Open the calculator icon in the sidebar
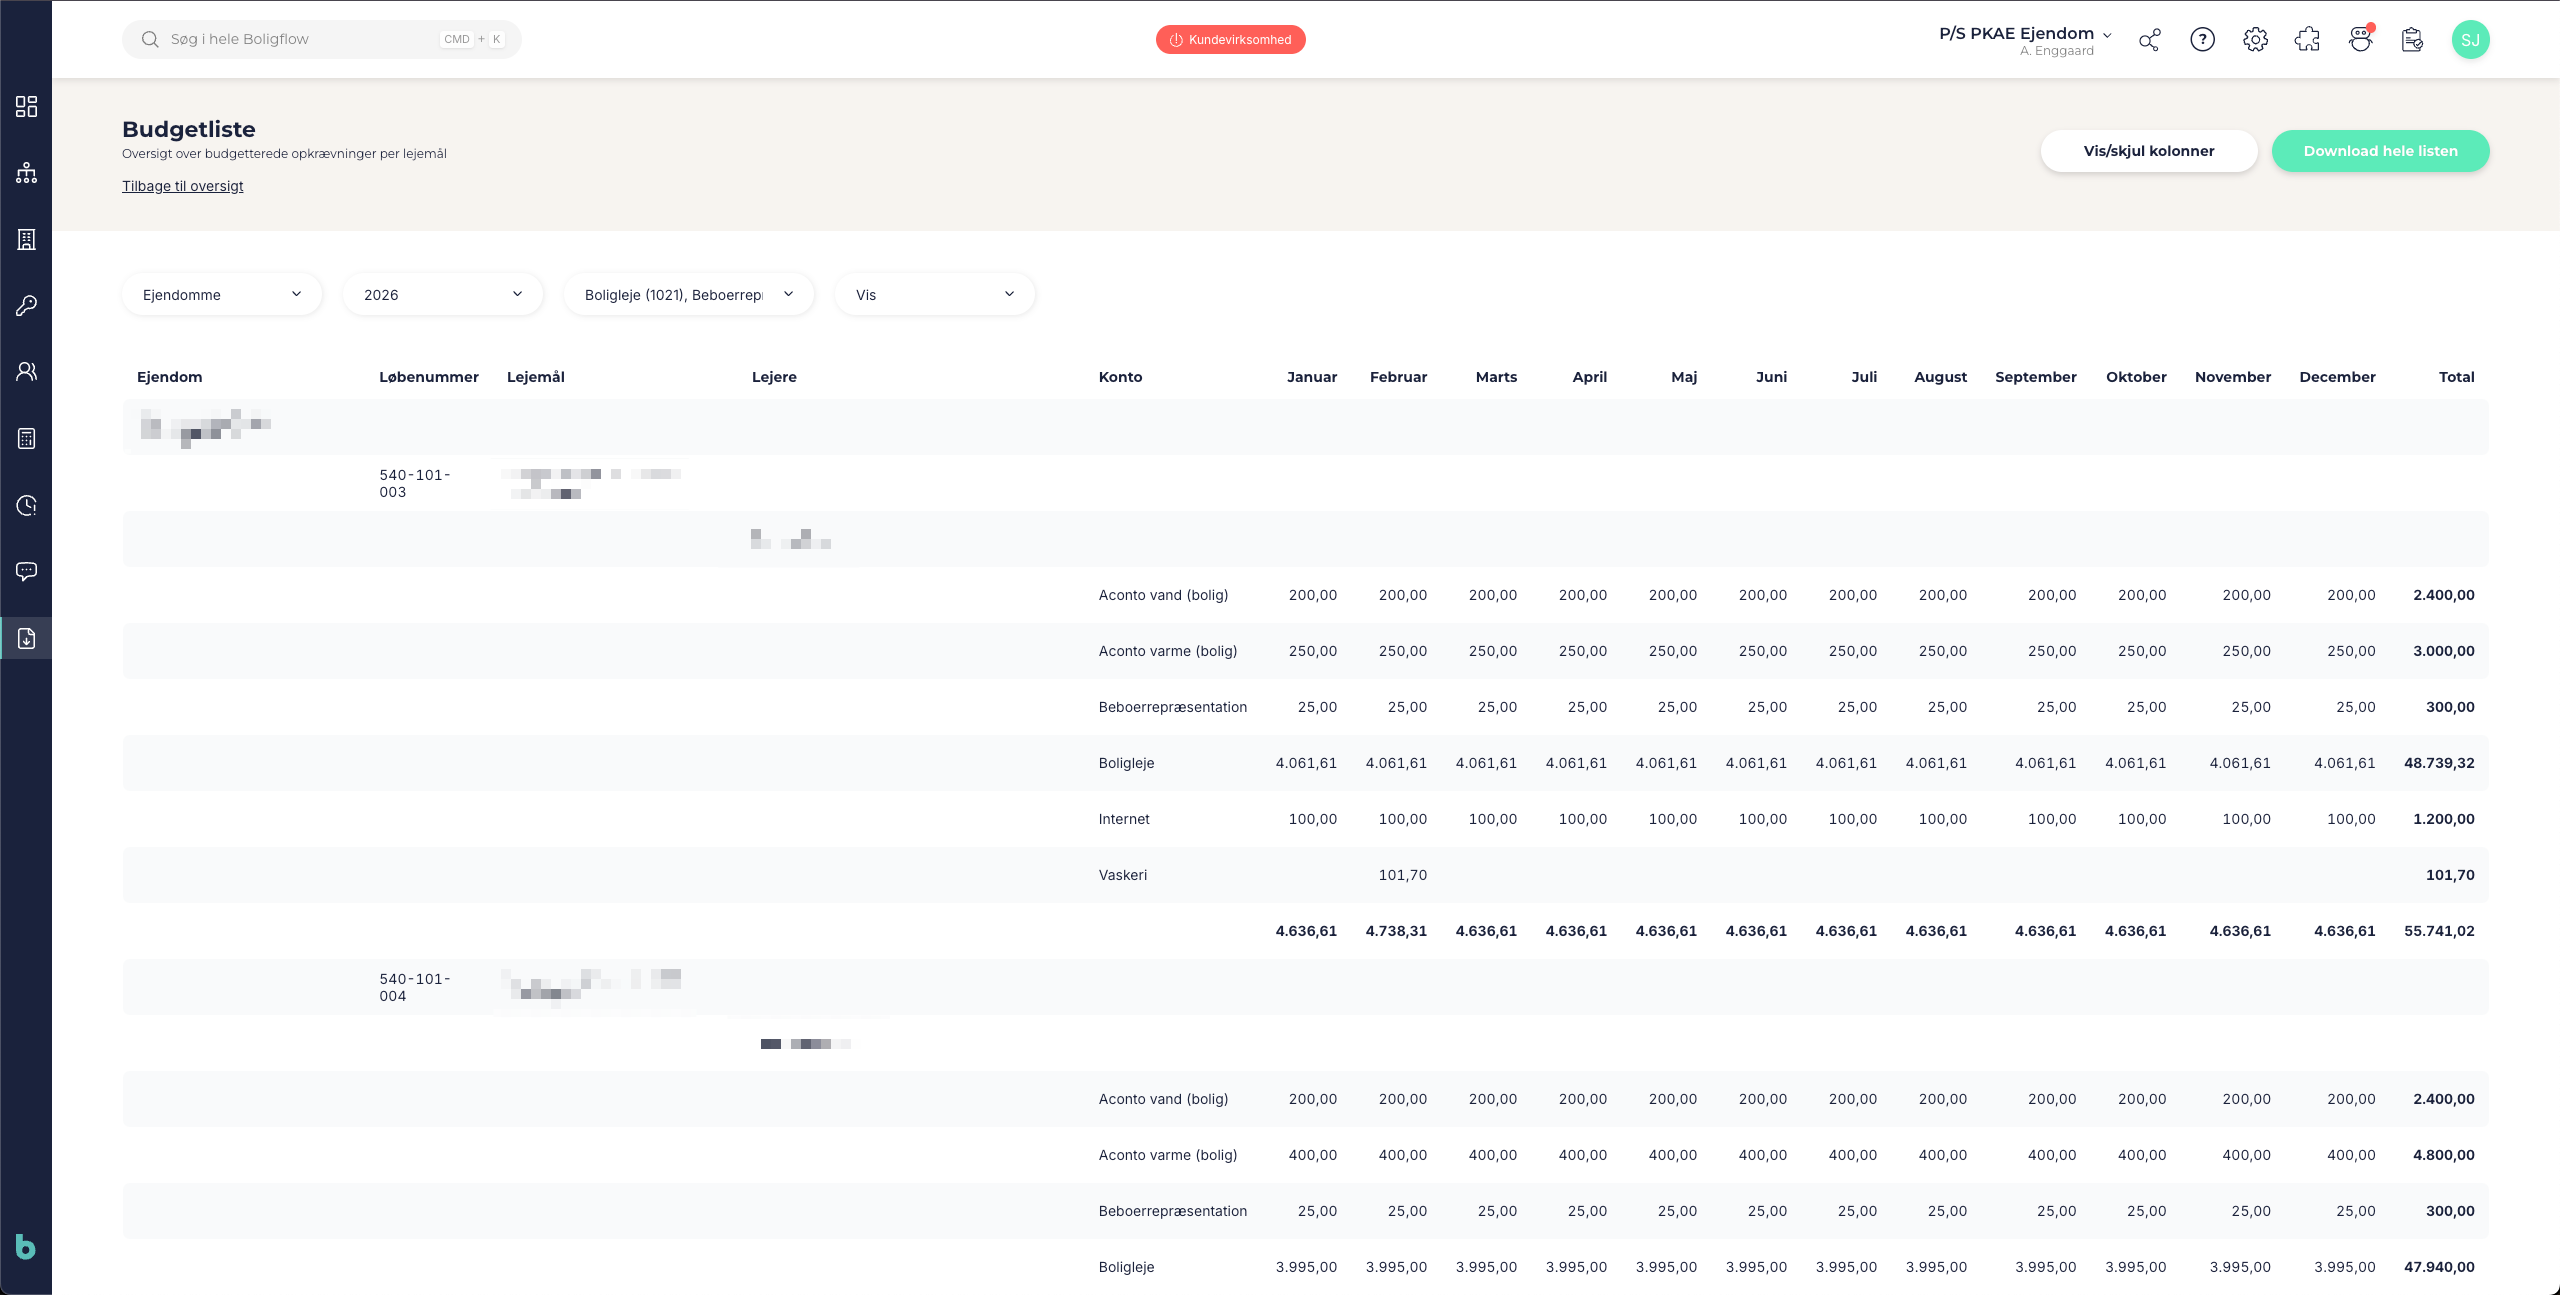The width and height of the screenshot is (2560, 1295). coord(27,439)
